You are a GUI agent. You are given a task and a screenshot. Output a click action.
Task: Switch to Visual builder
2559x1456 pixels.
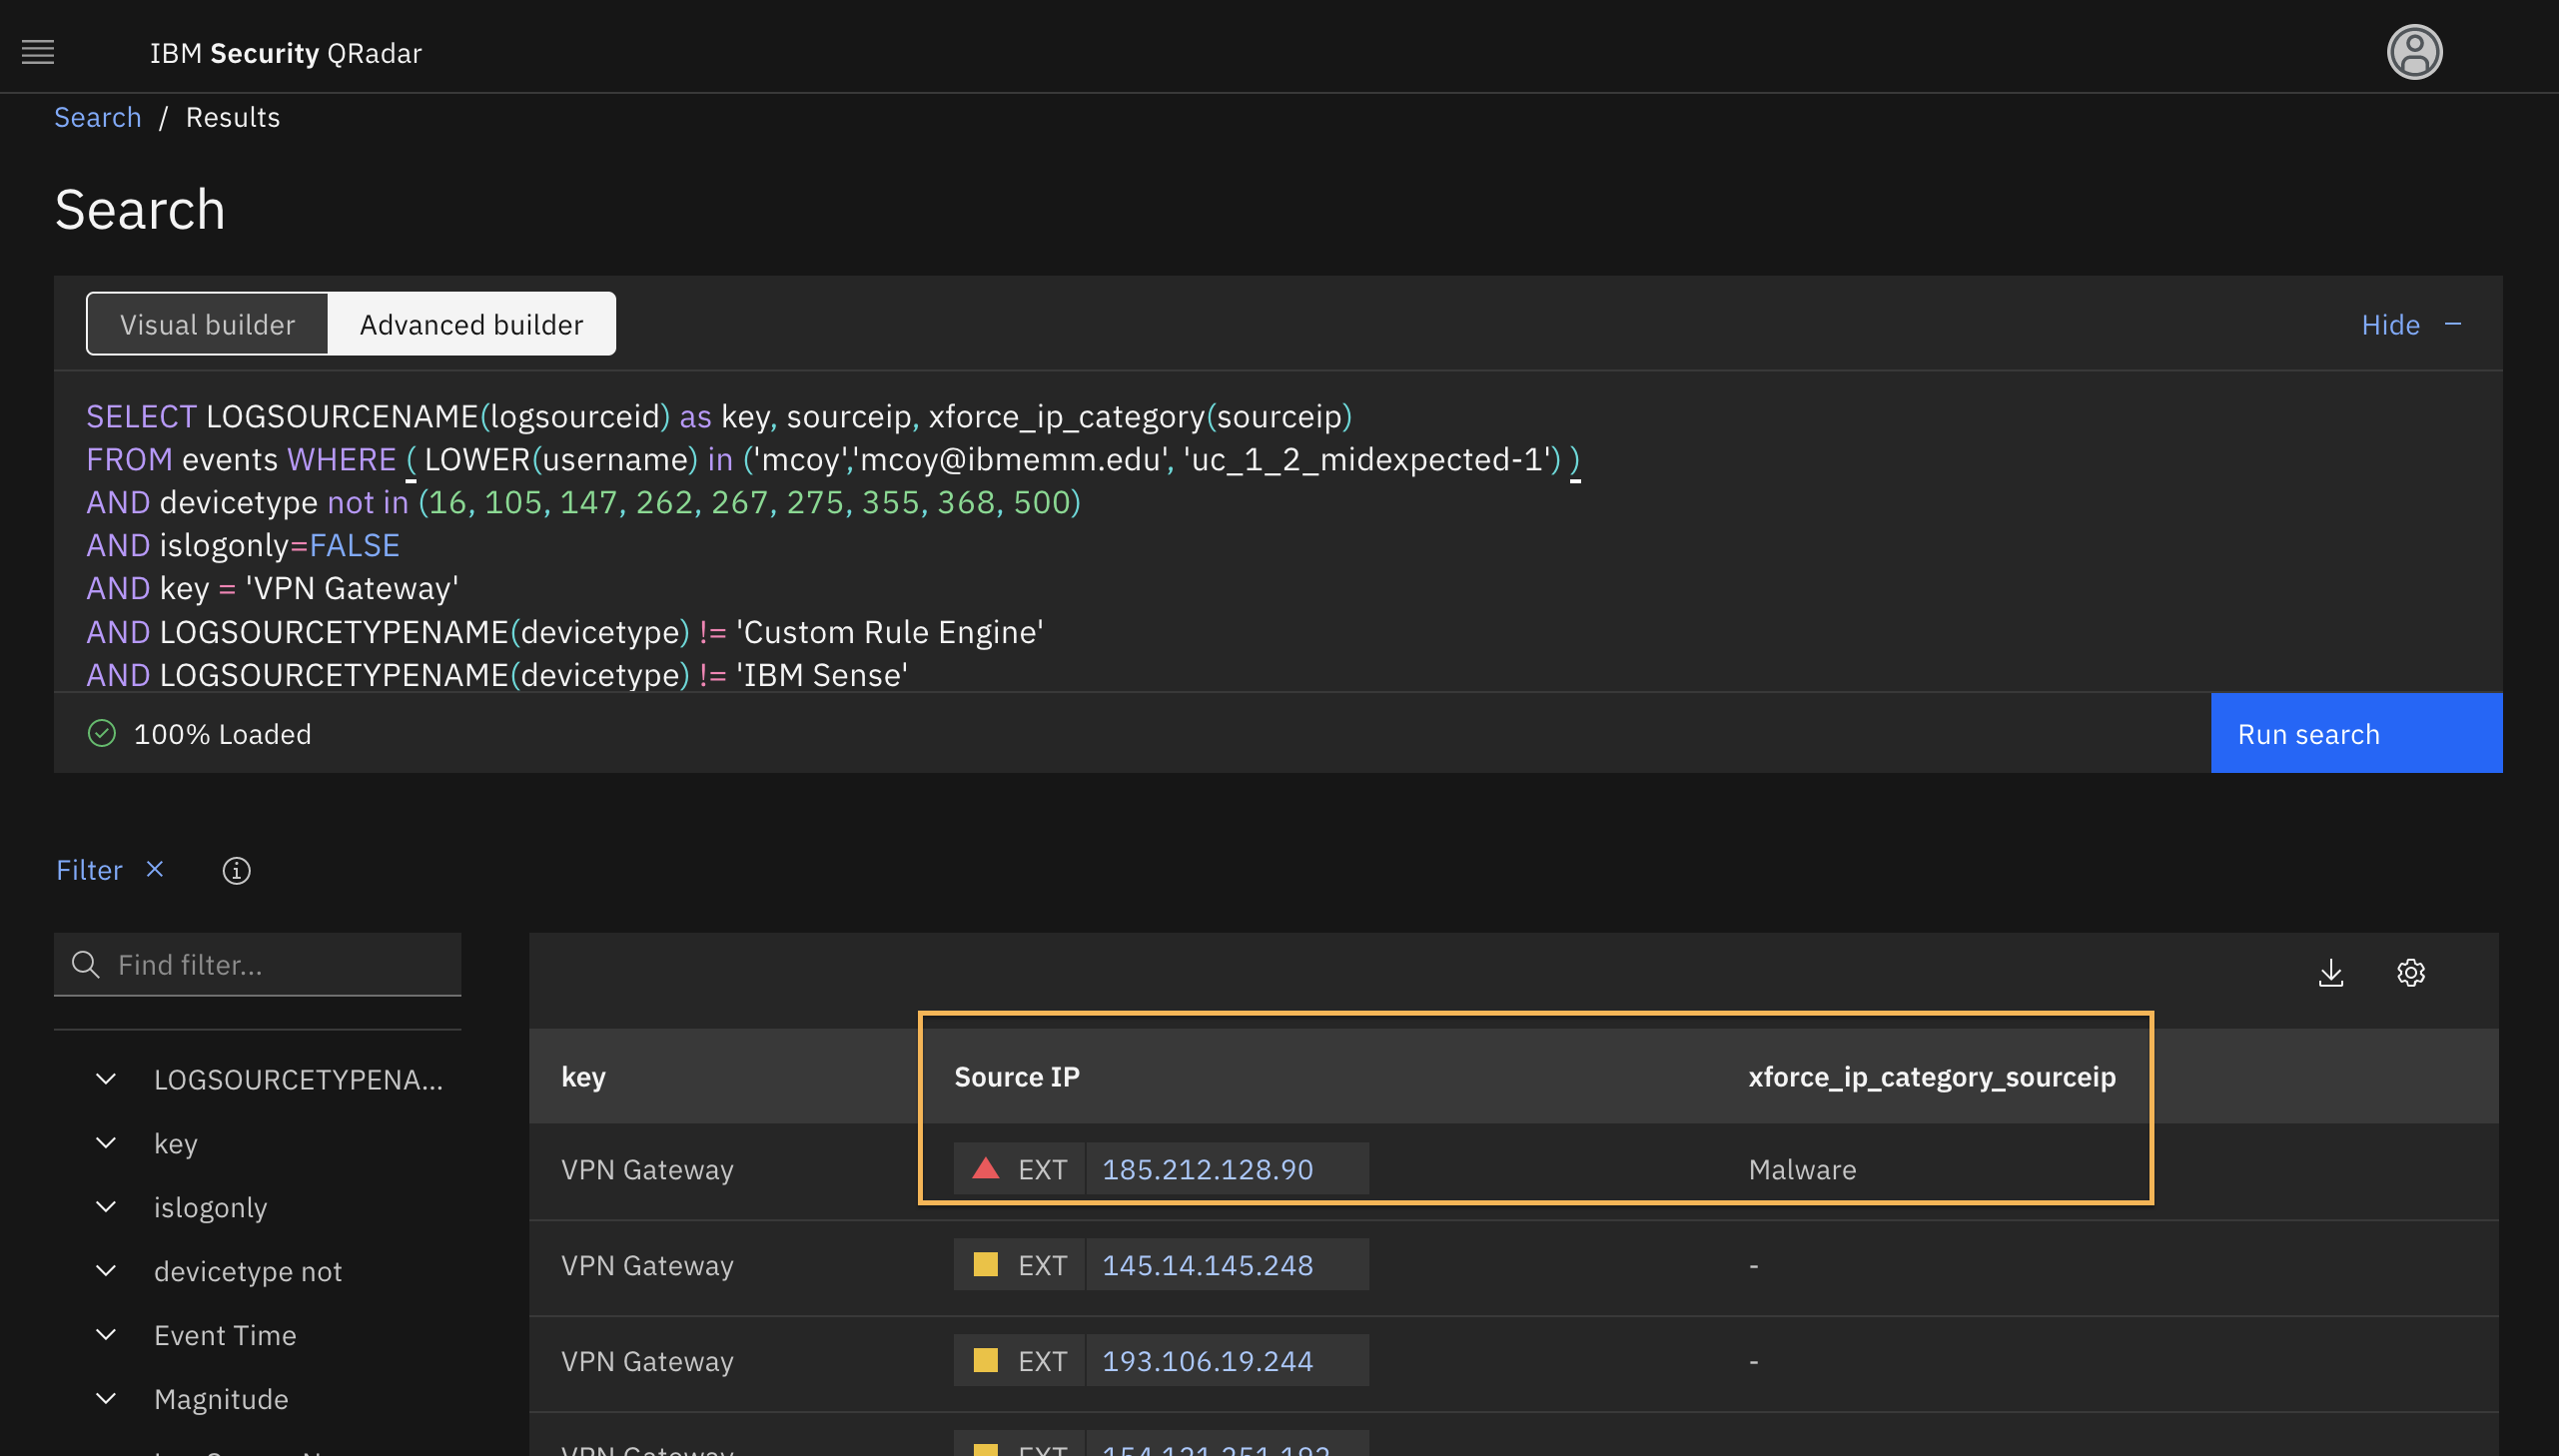pos(207,324)
